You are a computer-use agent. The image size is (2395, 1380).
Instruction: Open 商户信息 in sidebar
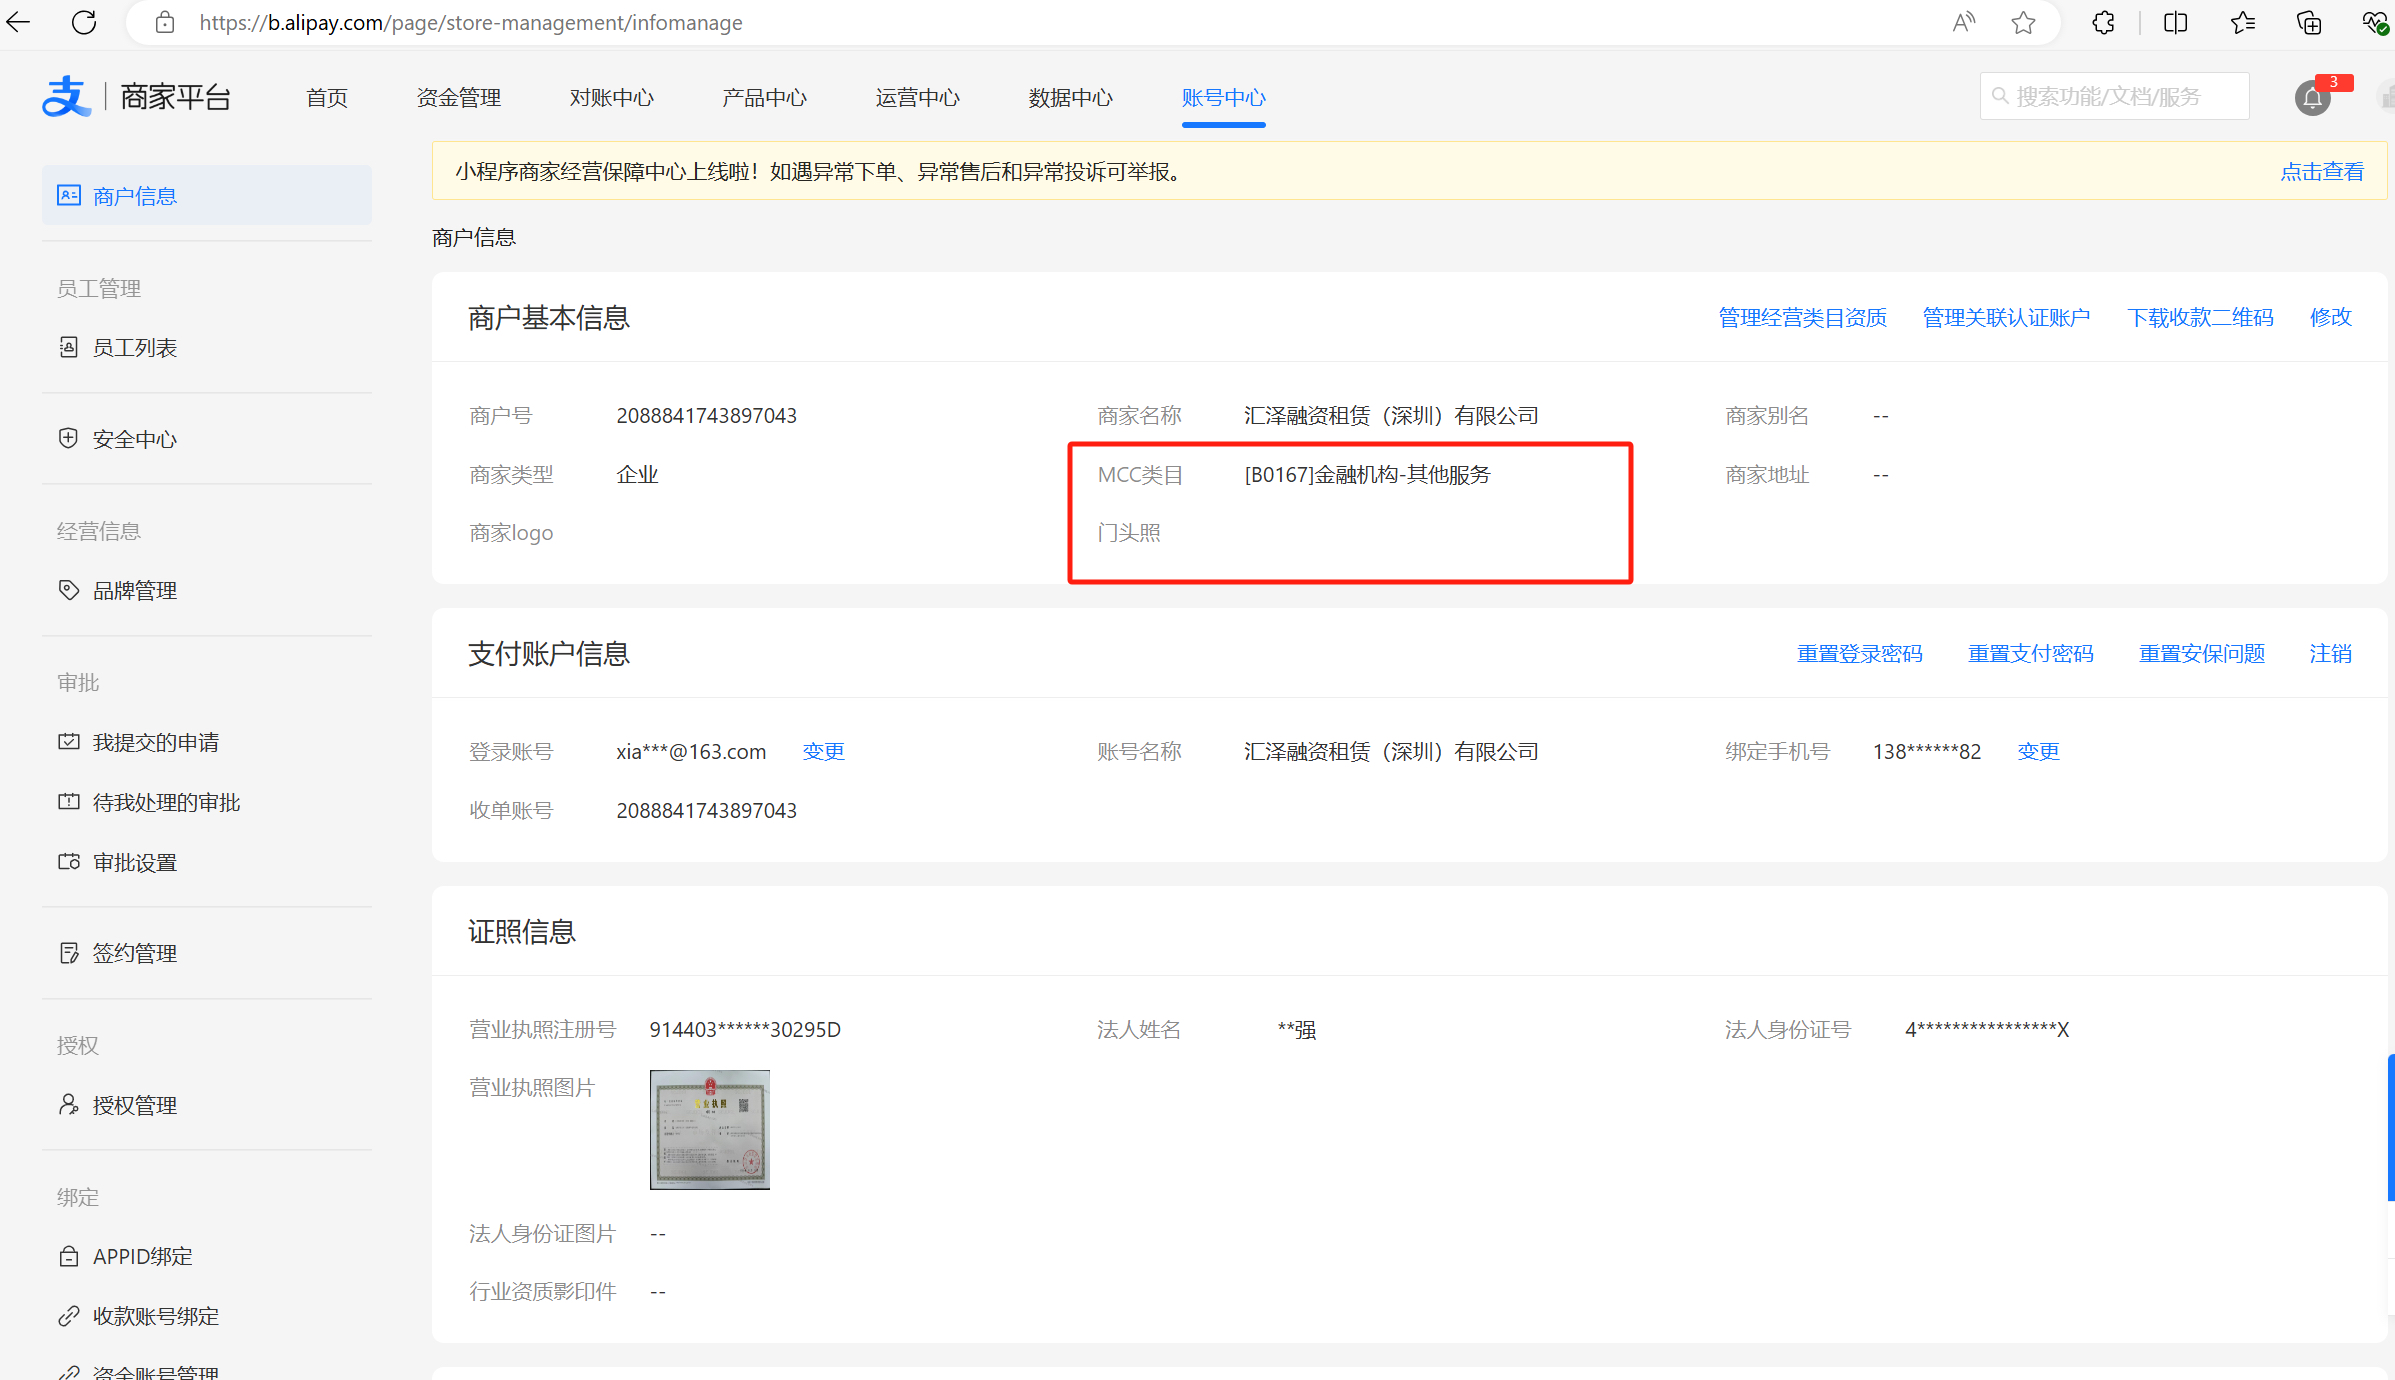pos(207,195)
